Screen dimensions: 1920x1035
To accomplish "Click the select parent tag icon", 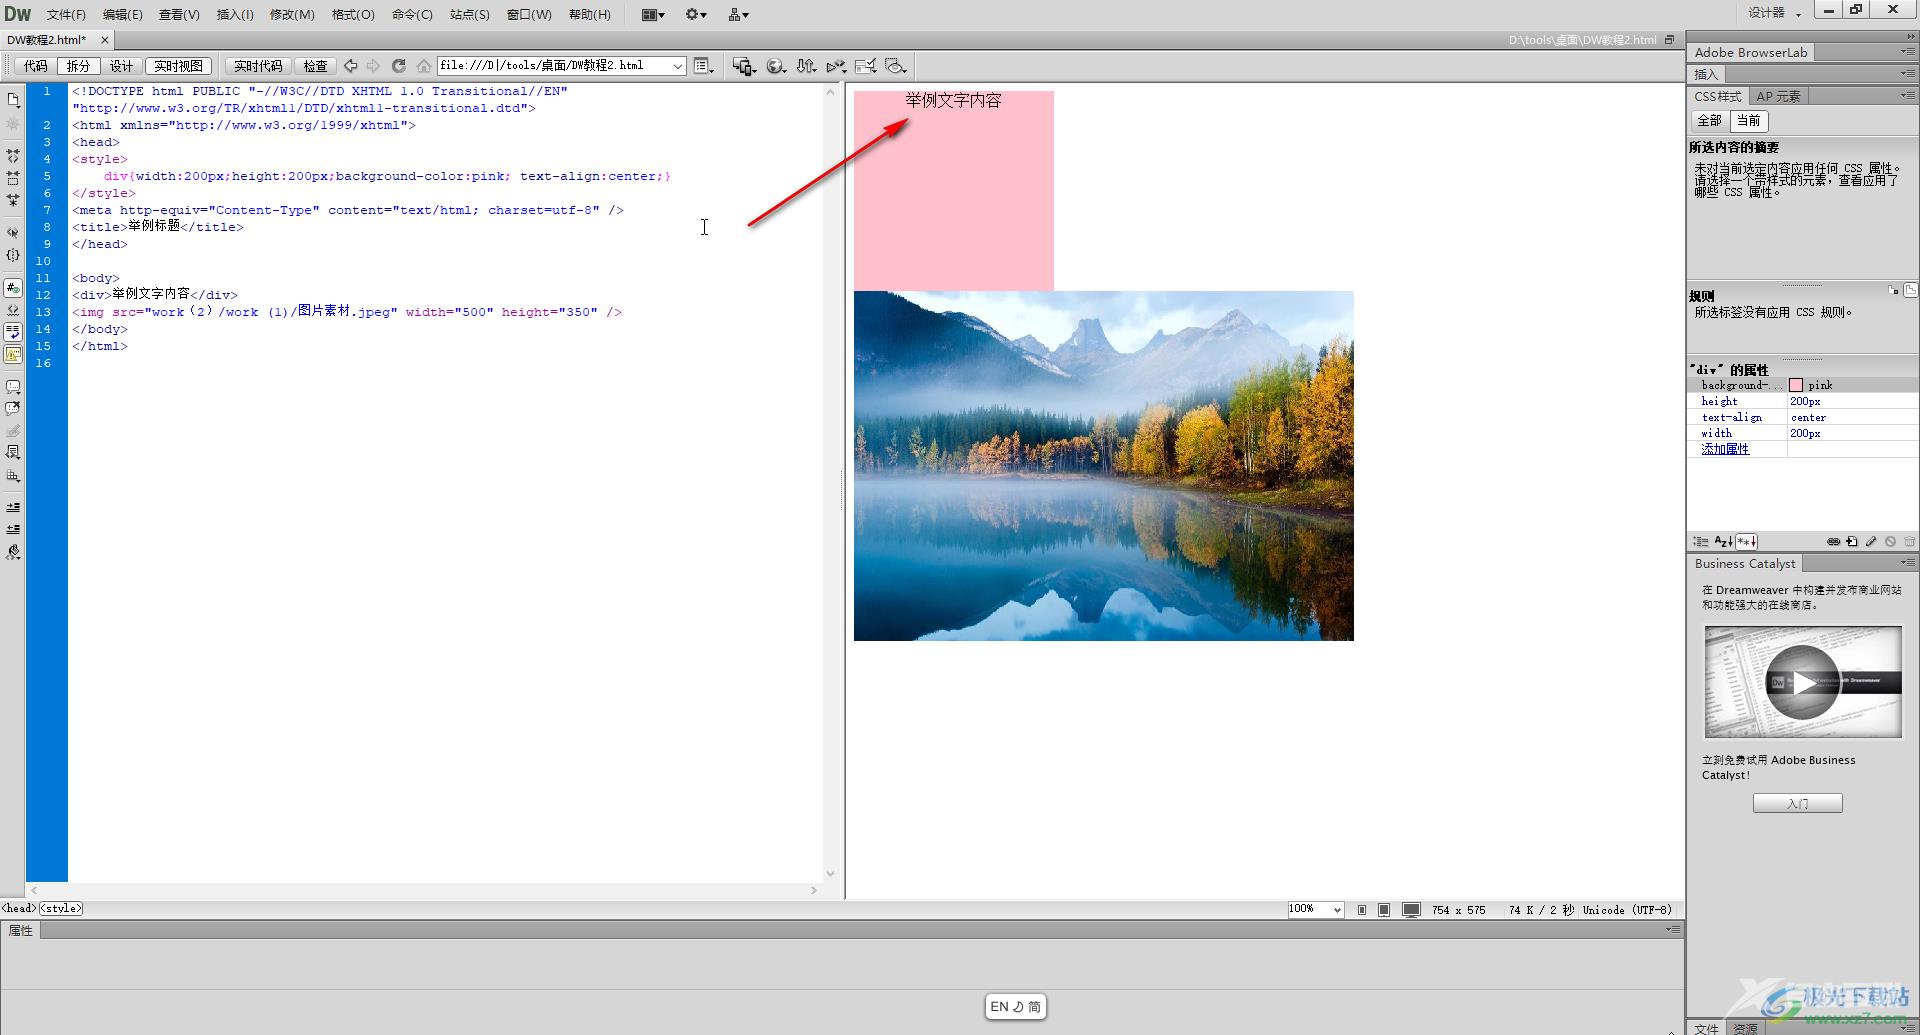I will point(13,232).
